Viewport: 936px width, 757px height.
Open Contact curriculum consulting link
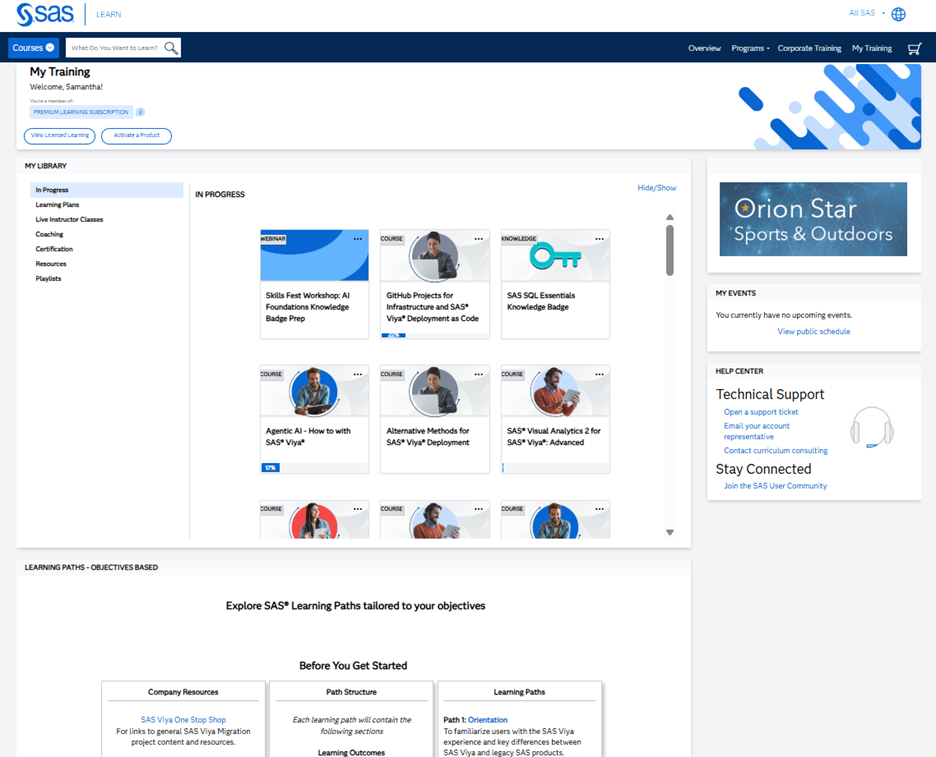(x=776, y=451)
